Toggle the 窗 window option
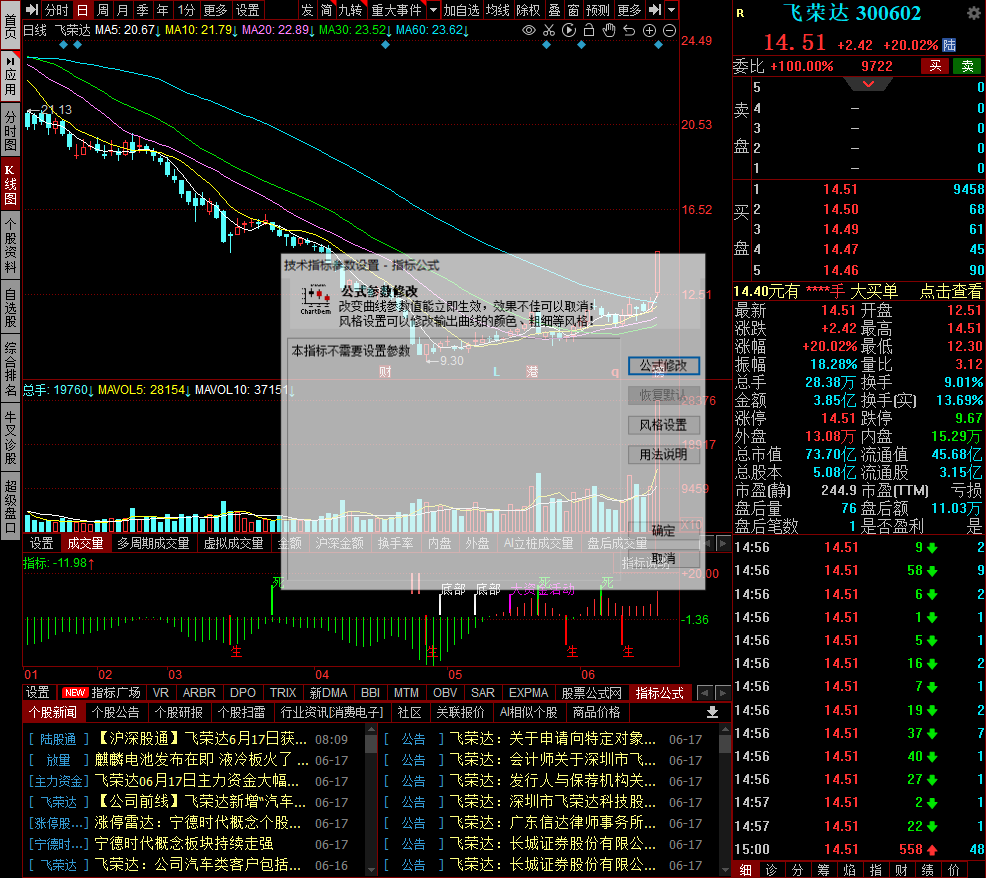Viewport: 986px width, 878px height. [573, 10]
